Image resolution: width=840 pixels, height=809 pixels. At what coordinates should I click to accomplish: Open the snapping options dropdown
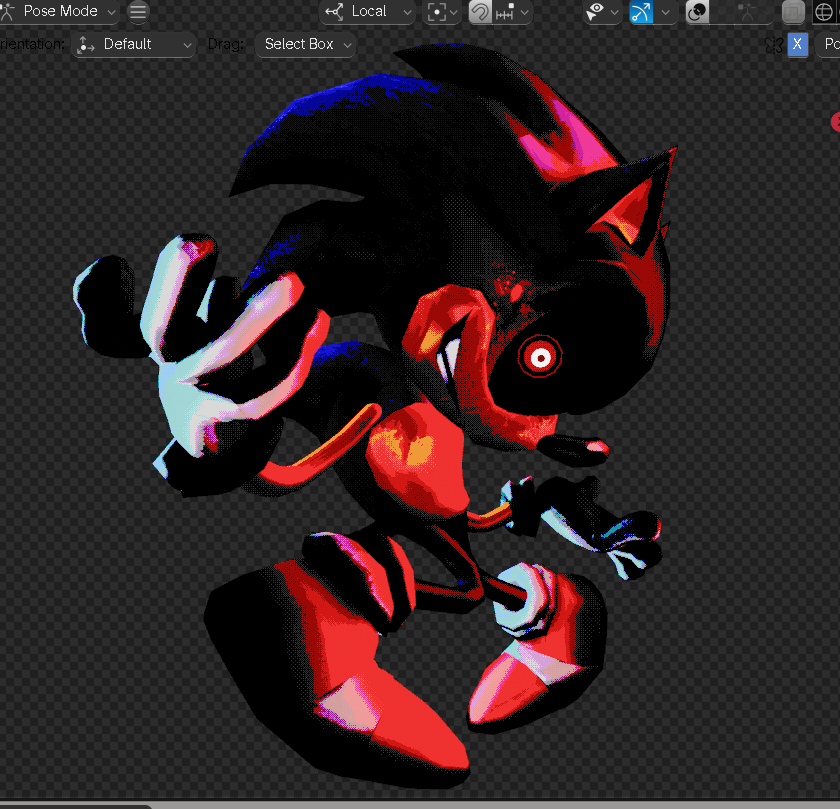[512, 11]
